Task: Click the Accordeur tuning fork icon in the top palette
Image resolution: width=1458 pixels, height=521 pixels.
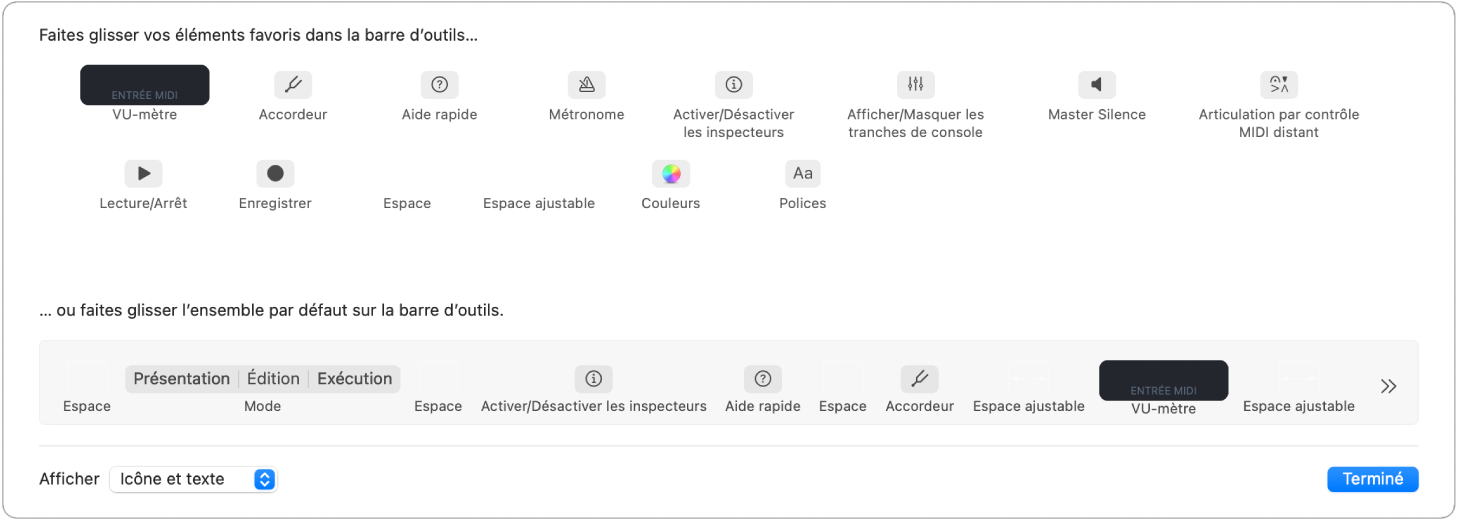Action: 293,84
